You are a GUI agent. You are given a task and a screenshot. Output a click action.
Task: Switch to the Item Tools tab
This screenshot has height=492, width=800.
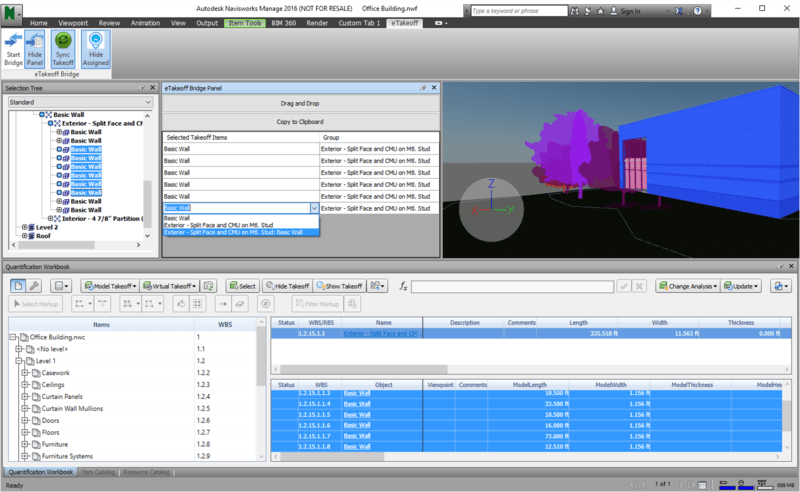(245, 23)
